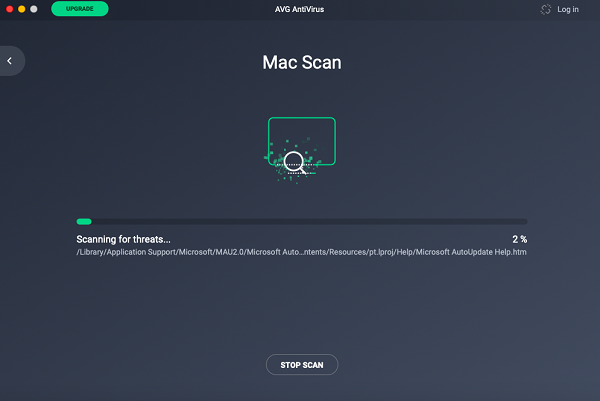Screen dimensions: 600x401
Task: Click the scanned file path text
Action: (302, 252)
